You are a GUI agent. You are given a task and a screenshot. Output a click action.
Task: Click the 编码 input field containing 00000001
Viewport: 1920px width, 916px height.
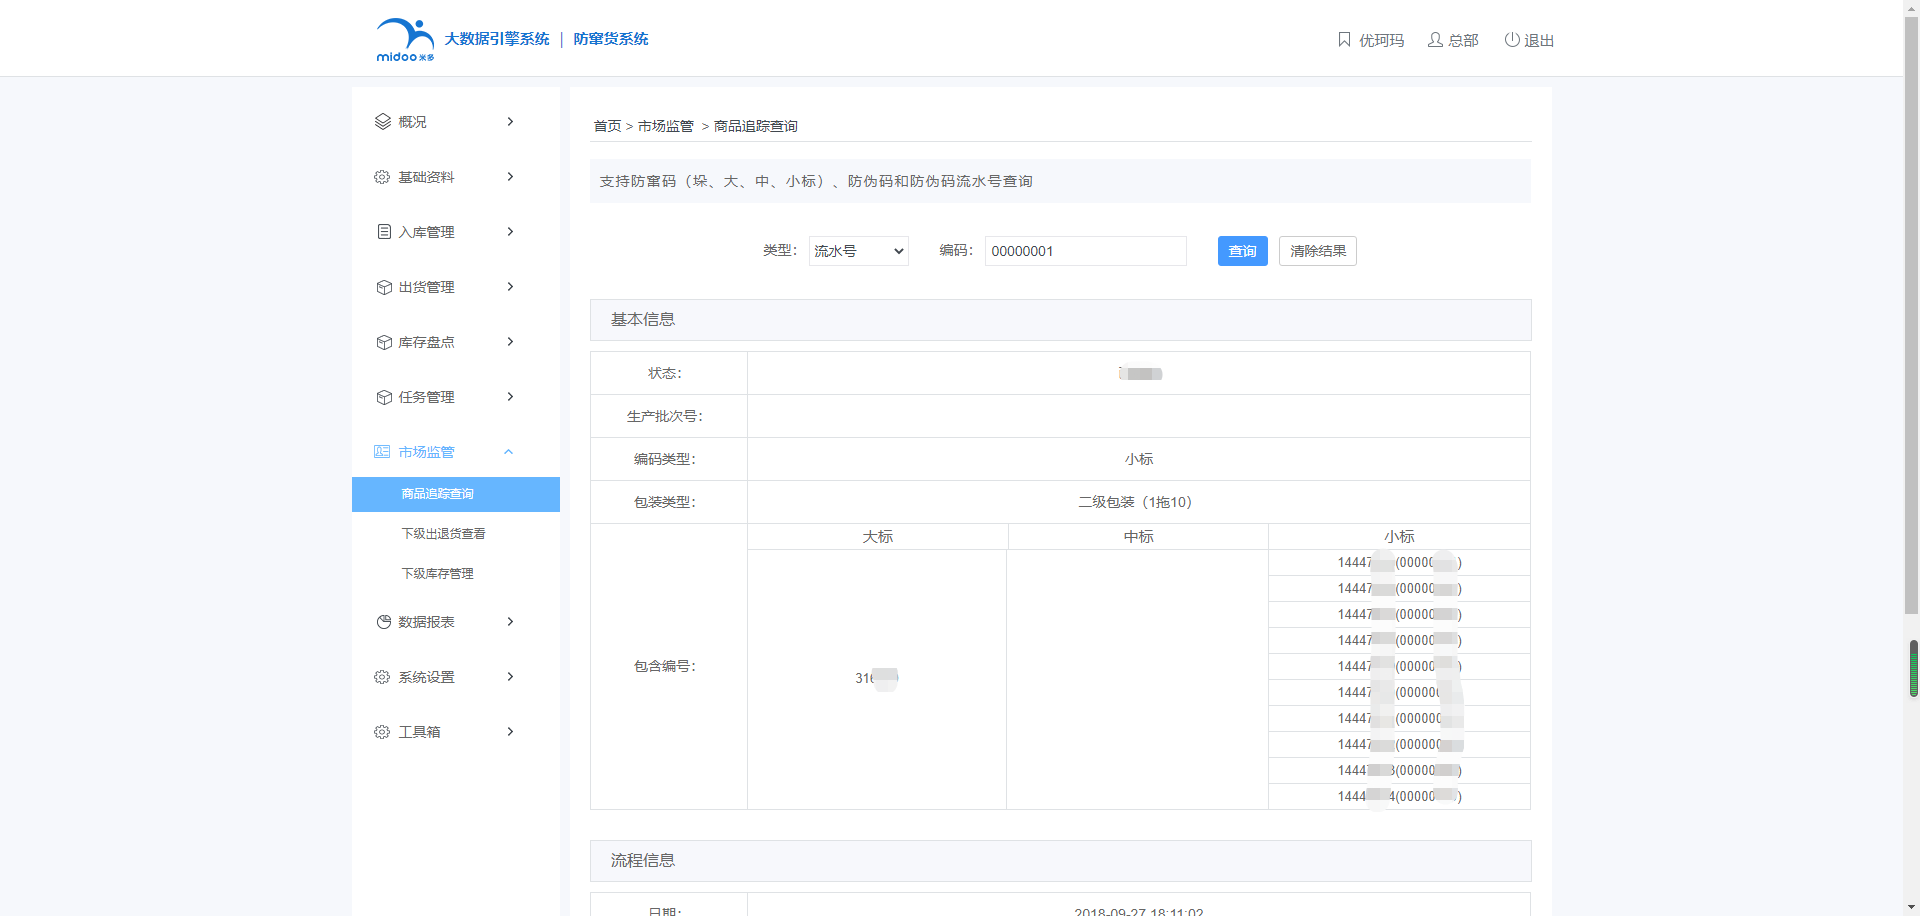pos(1086,251)
